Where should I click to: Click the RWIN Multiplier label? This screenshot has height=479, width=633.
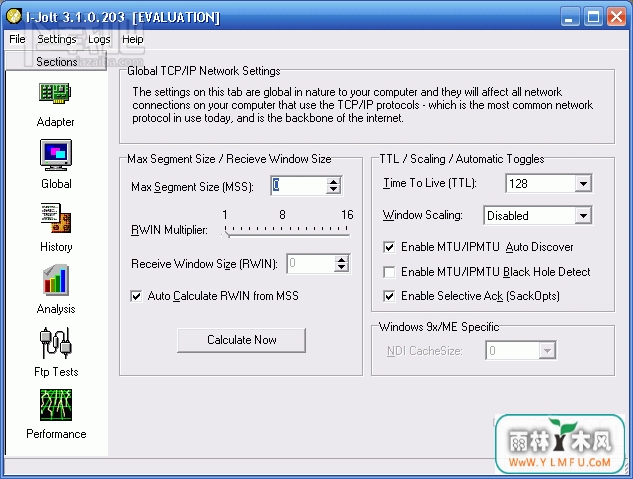pyautogui.click(x=169, y=230)
